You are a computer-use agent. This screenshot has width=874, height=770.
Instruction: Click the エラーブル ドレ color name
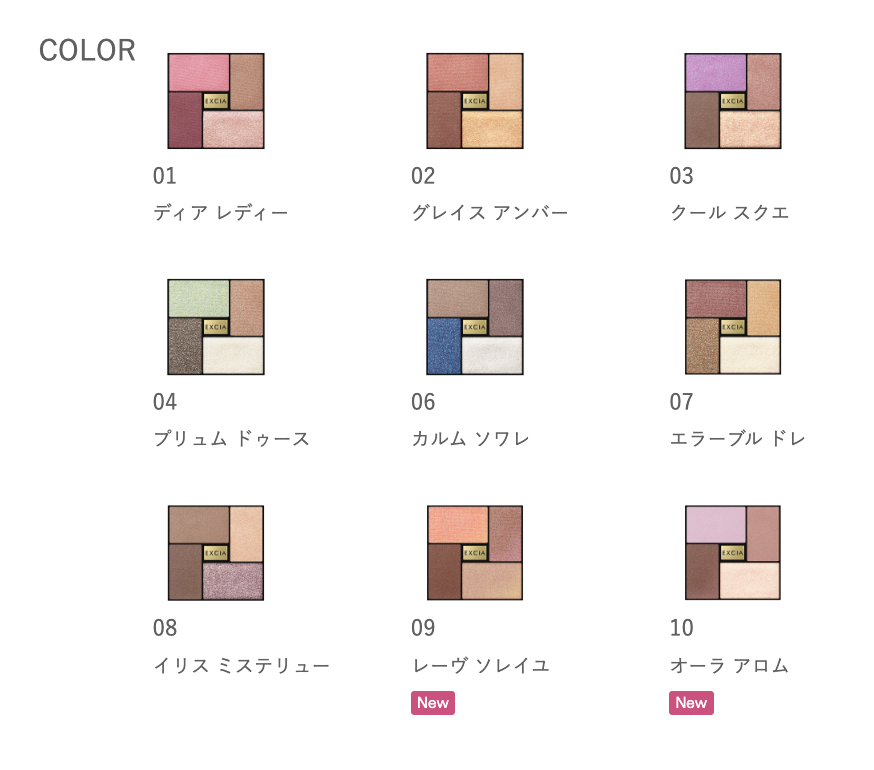[x=737, y=439]
